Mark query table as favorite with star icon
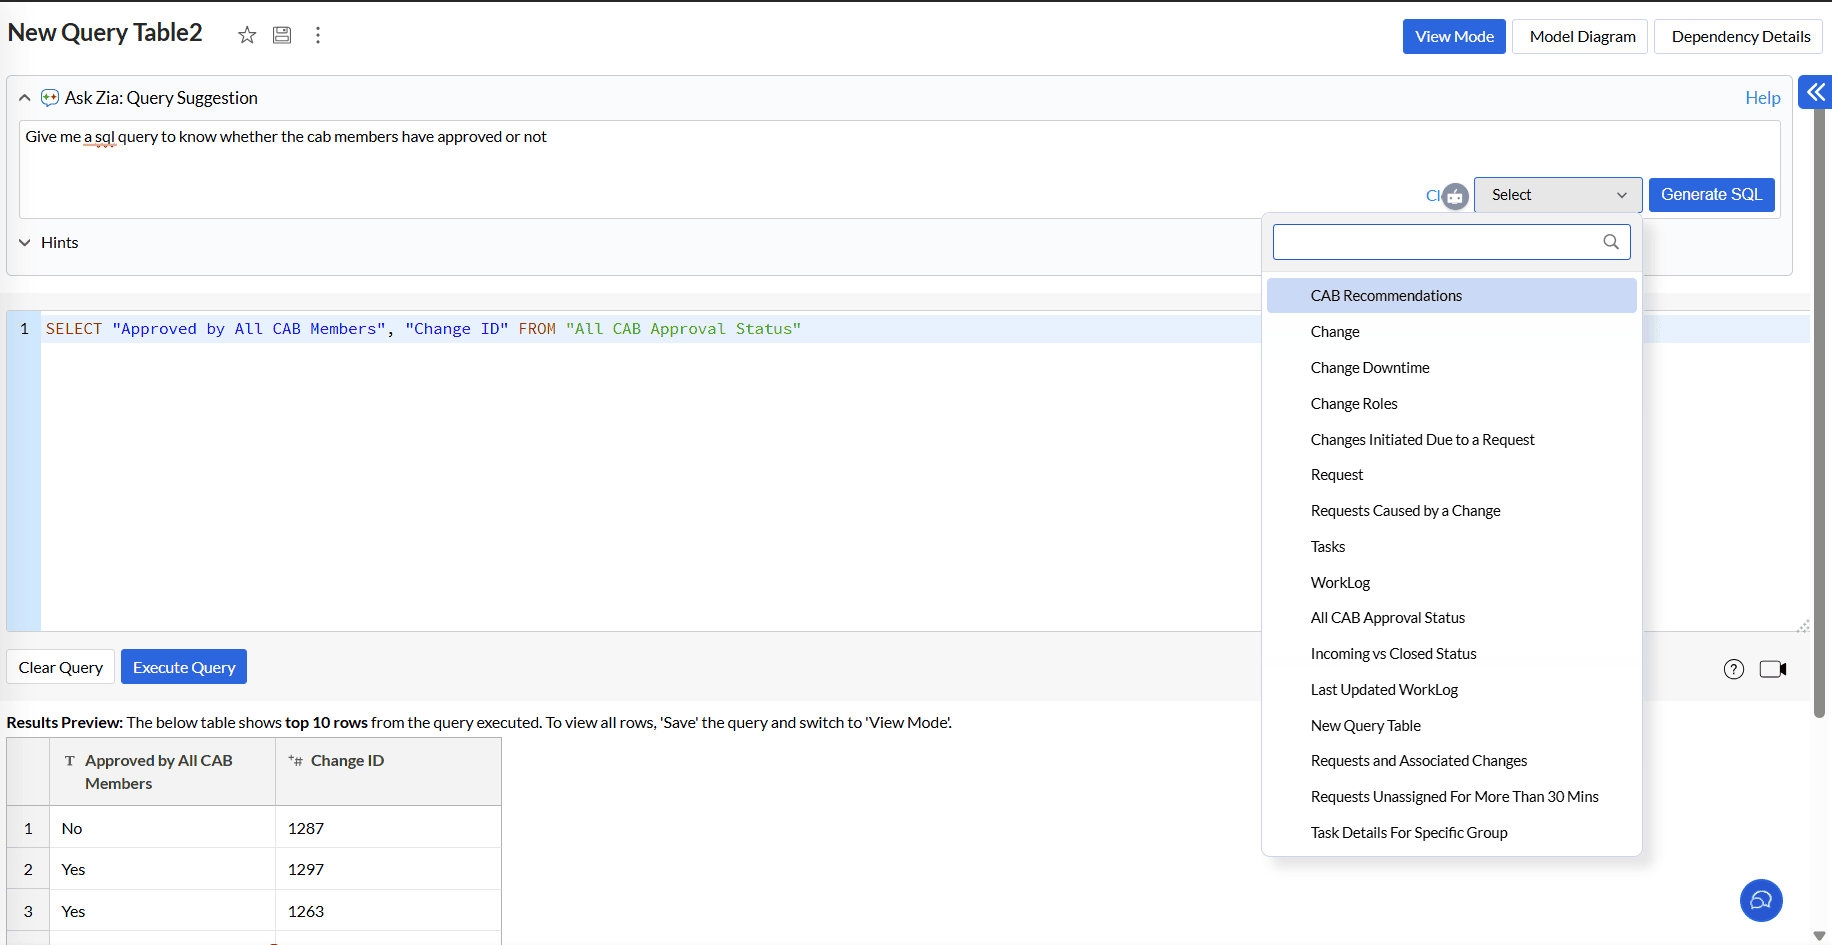This screenshot has height=945, width=1832. click(x=247, y=35)
